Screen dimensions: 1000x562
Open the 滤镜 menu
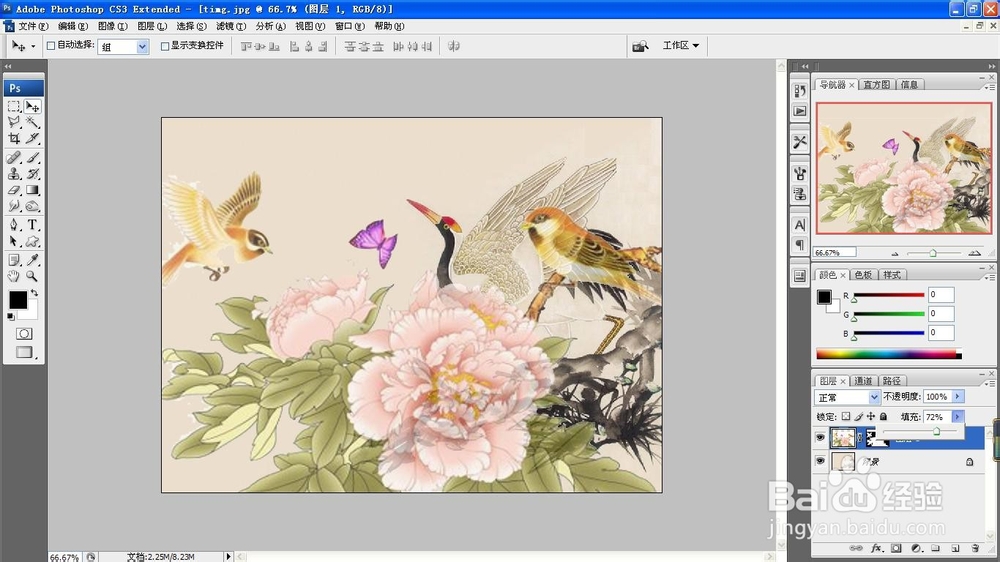point(230,26)
